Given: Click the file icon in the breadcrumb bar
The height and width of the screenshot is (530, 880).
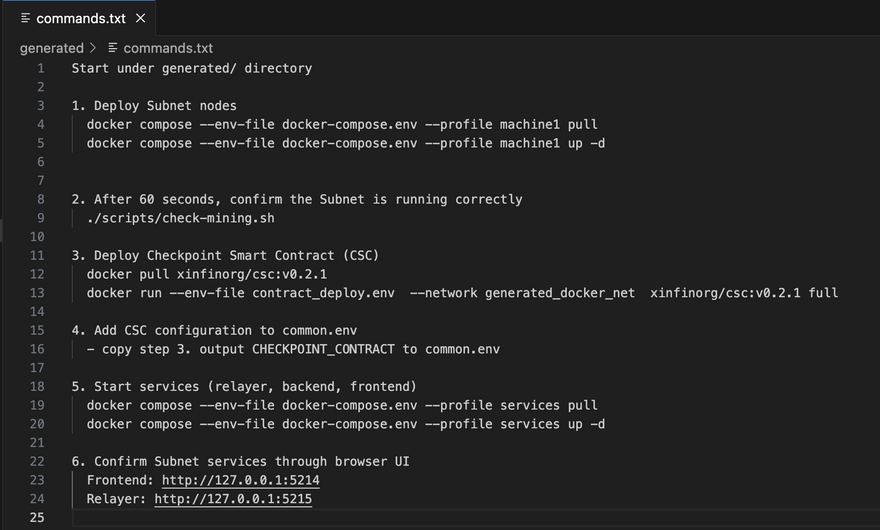Looking at the screenshot, I should point(113,48).
